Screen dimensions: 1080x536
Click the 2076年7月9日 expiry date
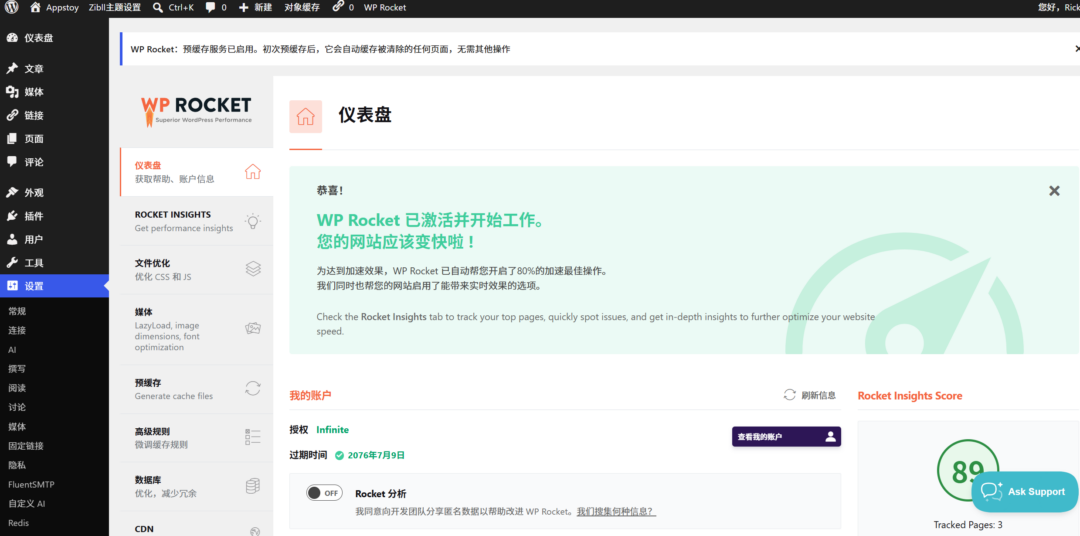click(376, 455)
